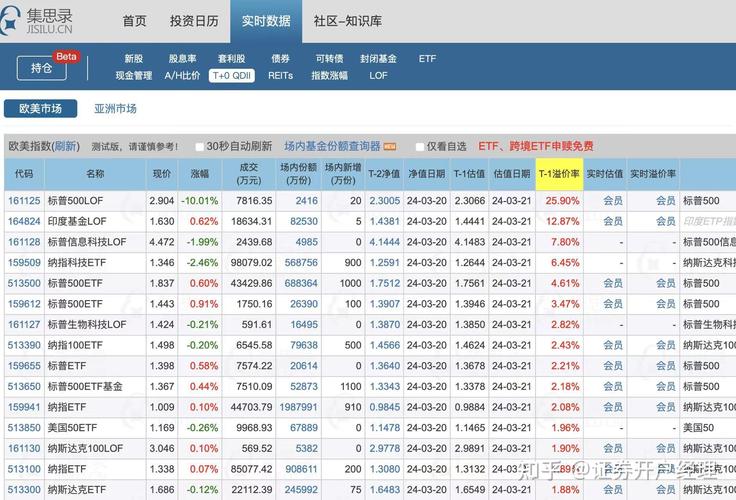736x500 pixels.
Task: Sort by the highlighted T-1溢价率 header
Action: (559, 174)
